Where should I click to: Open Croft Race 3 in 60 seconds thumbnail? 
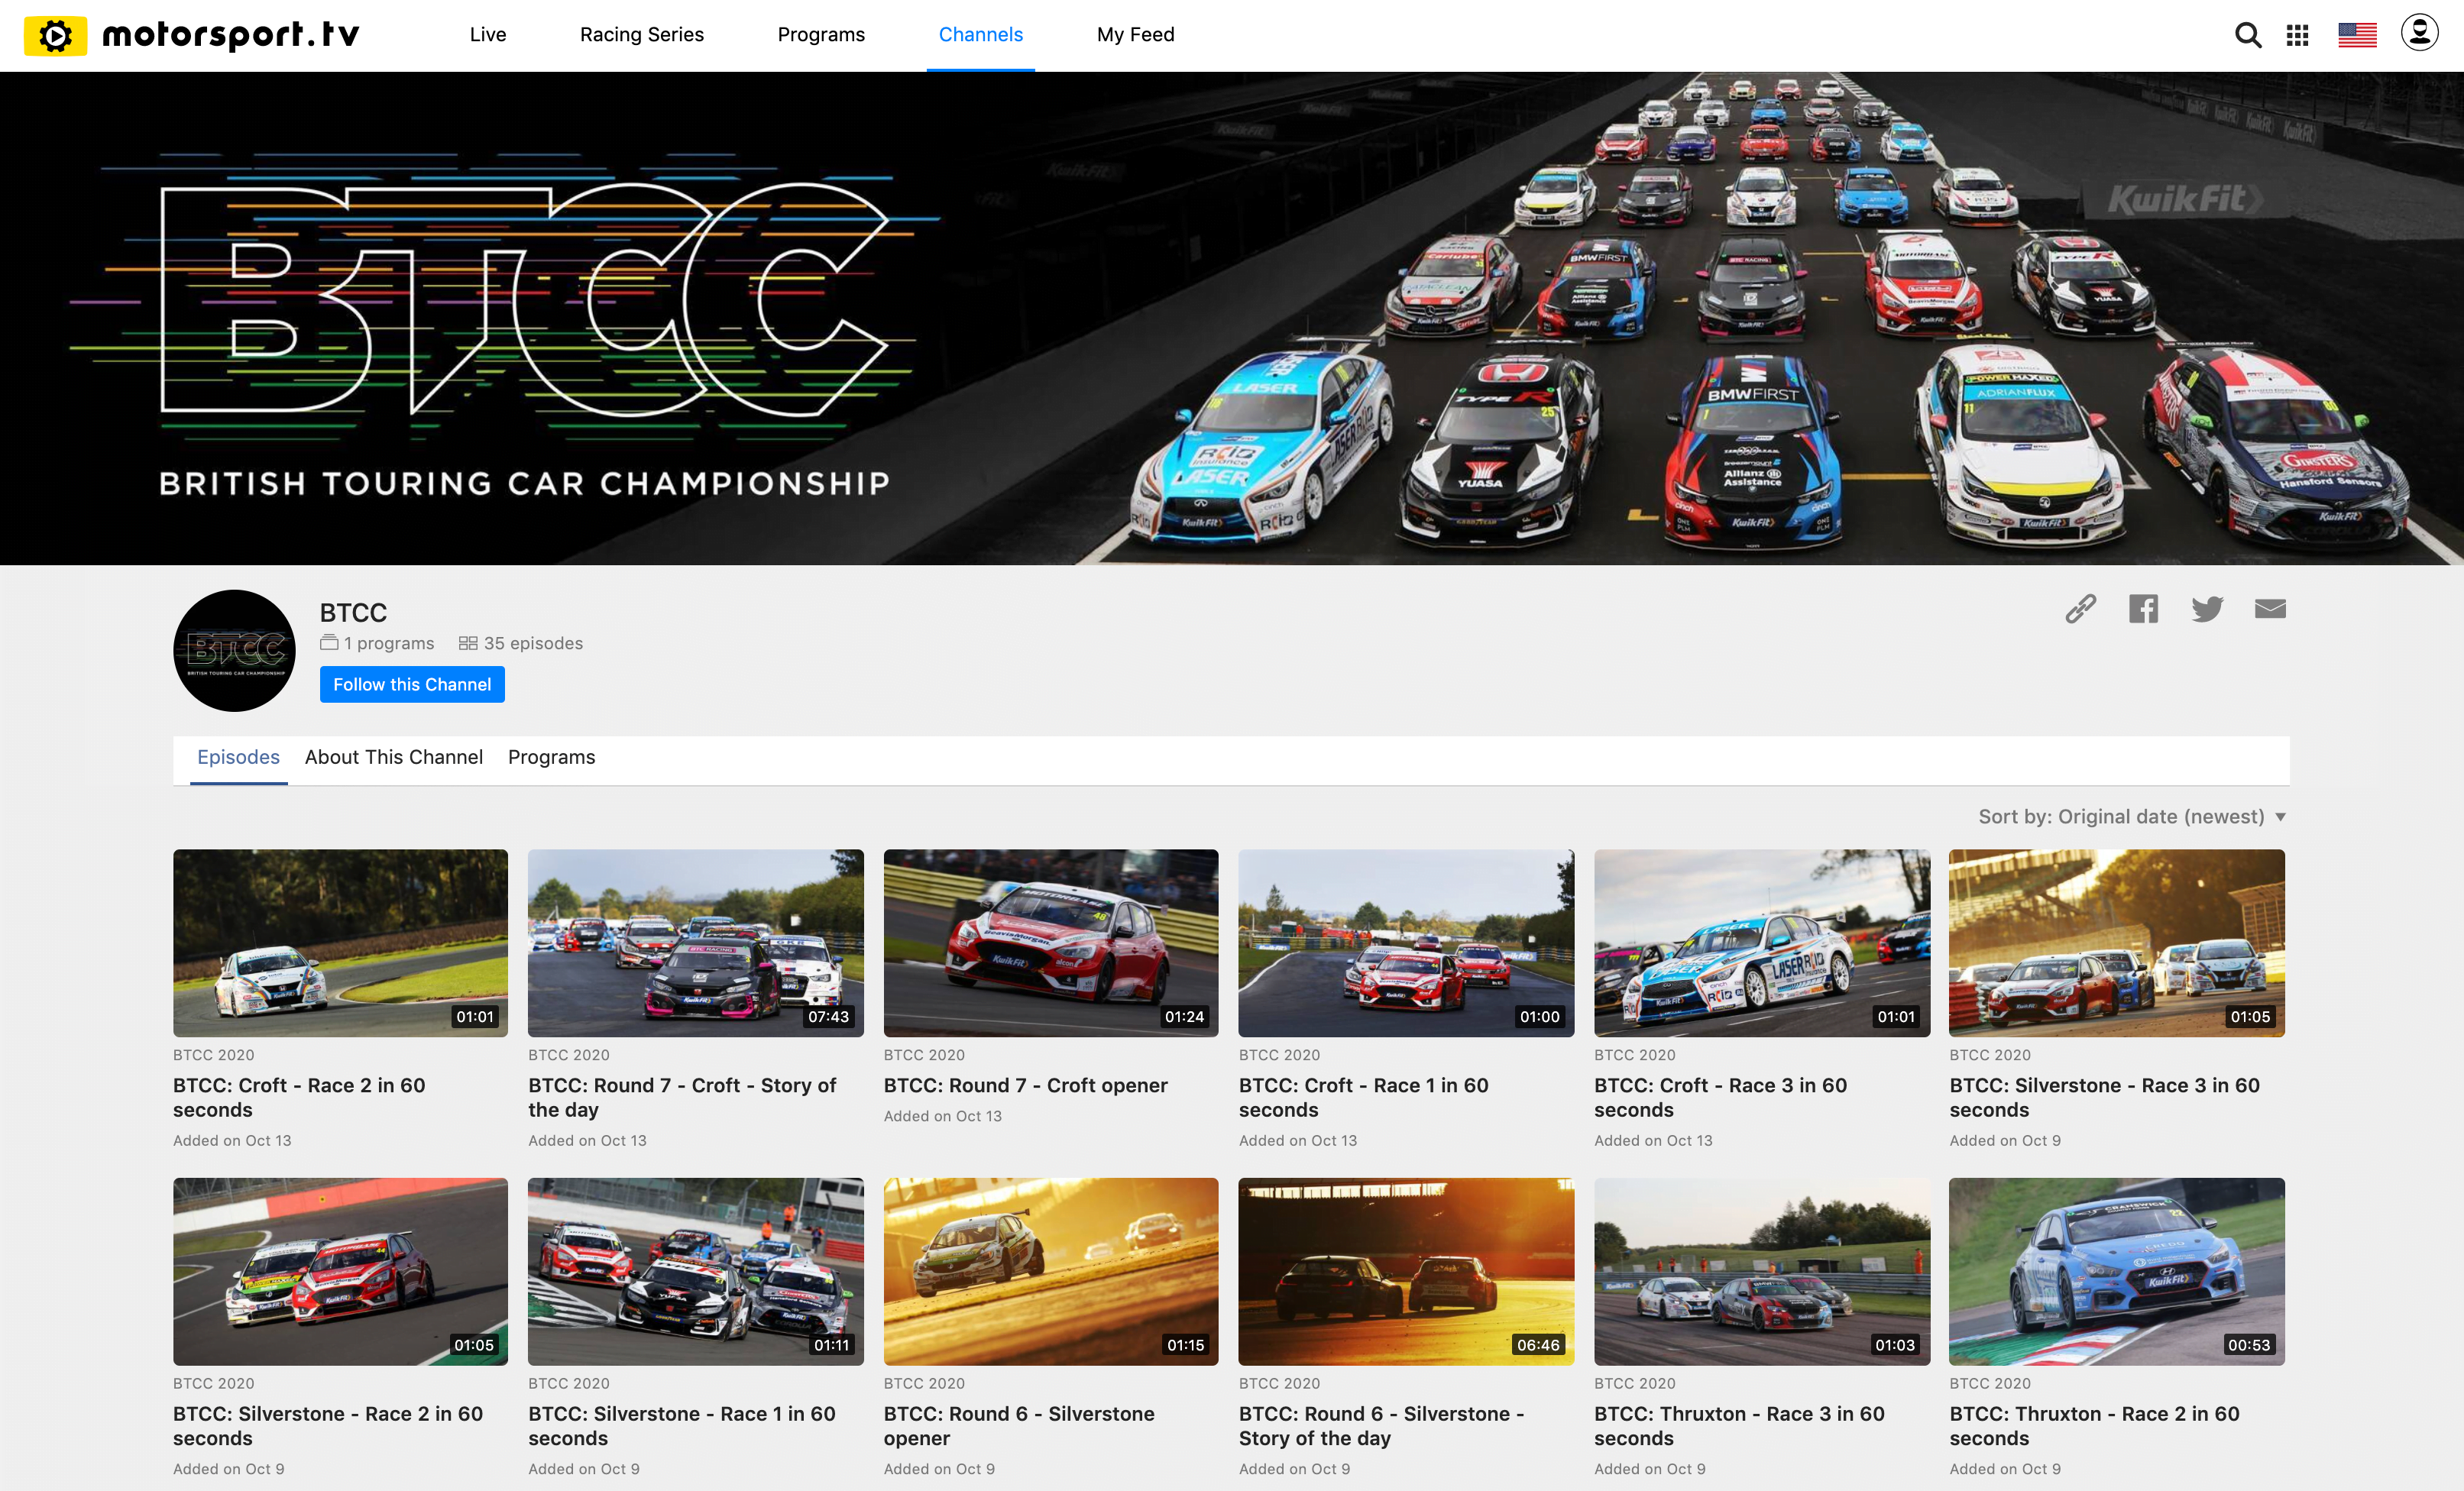coord(1762,943)
